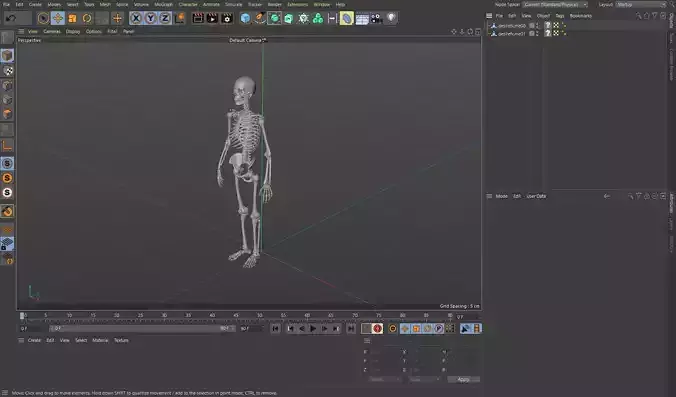Click checker texture tag on second object
676x397 pixels.
(x=556, y=34)
